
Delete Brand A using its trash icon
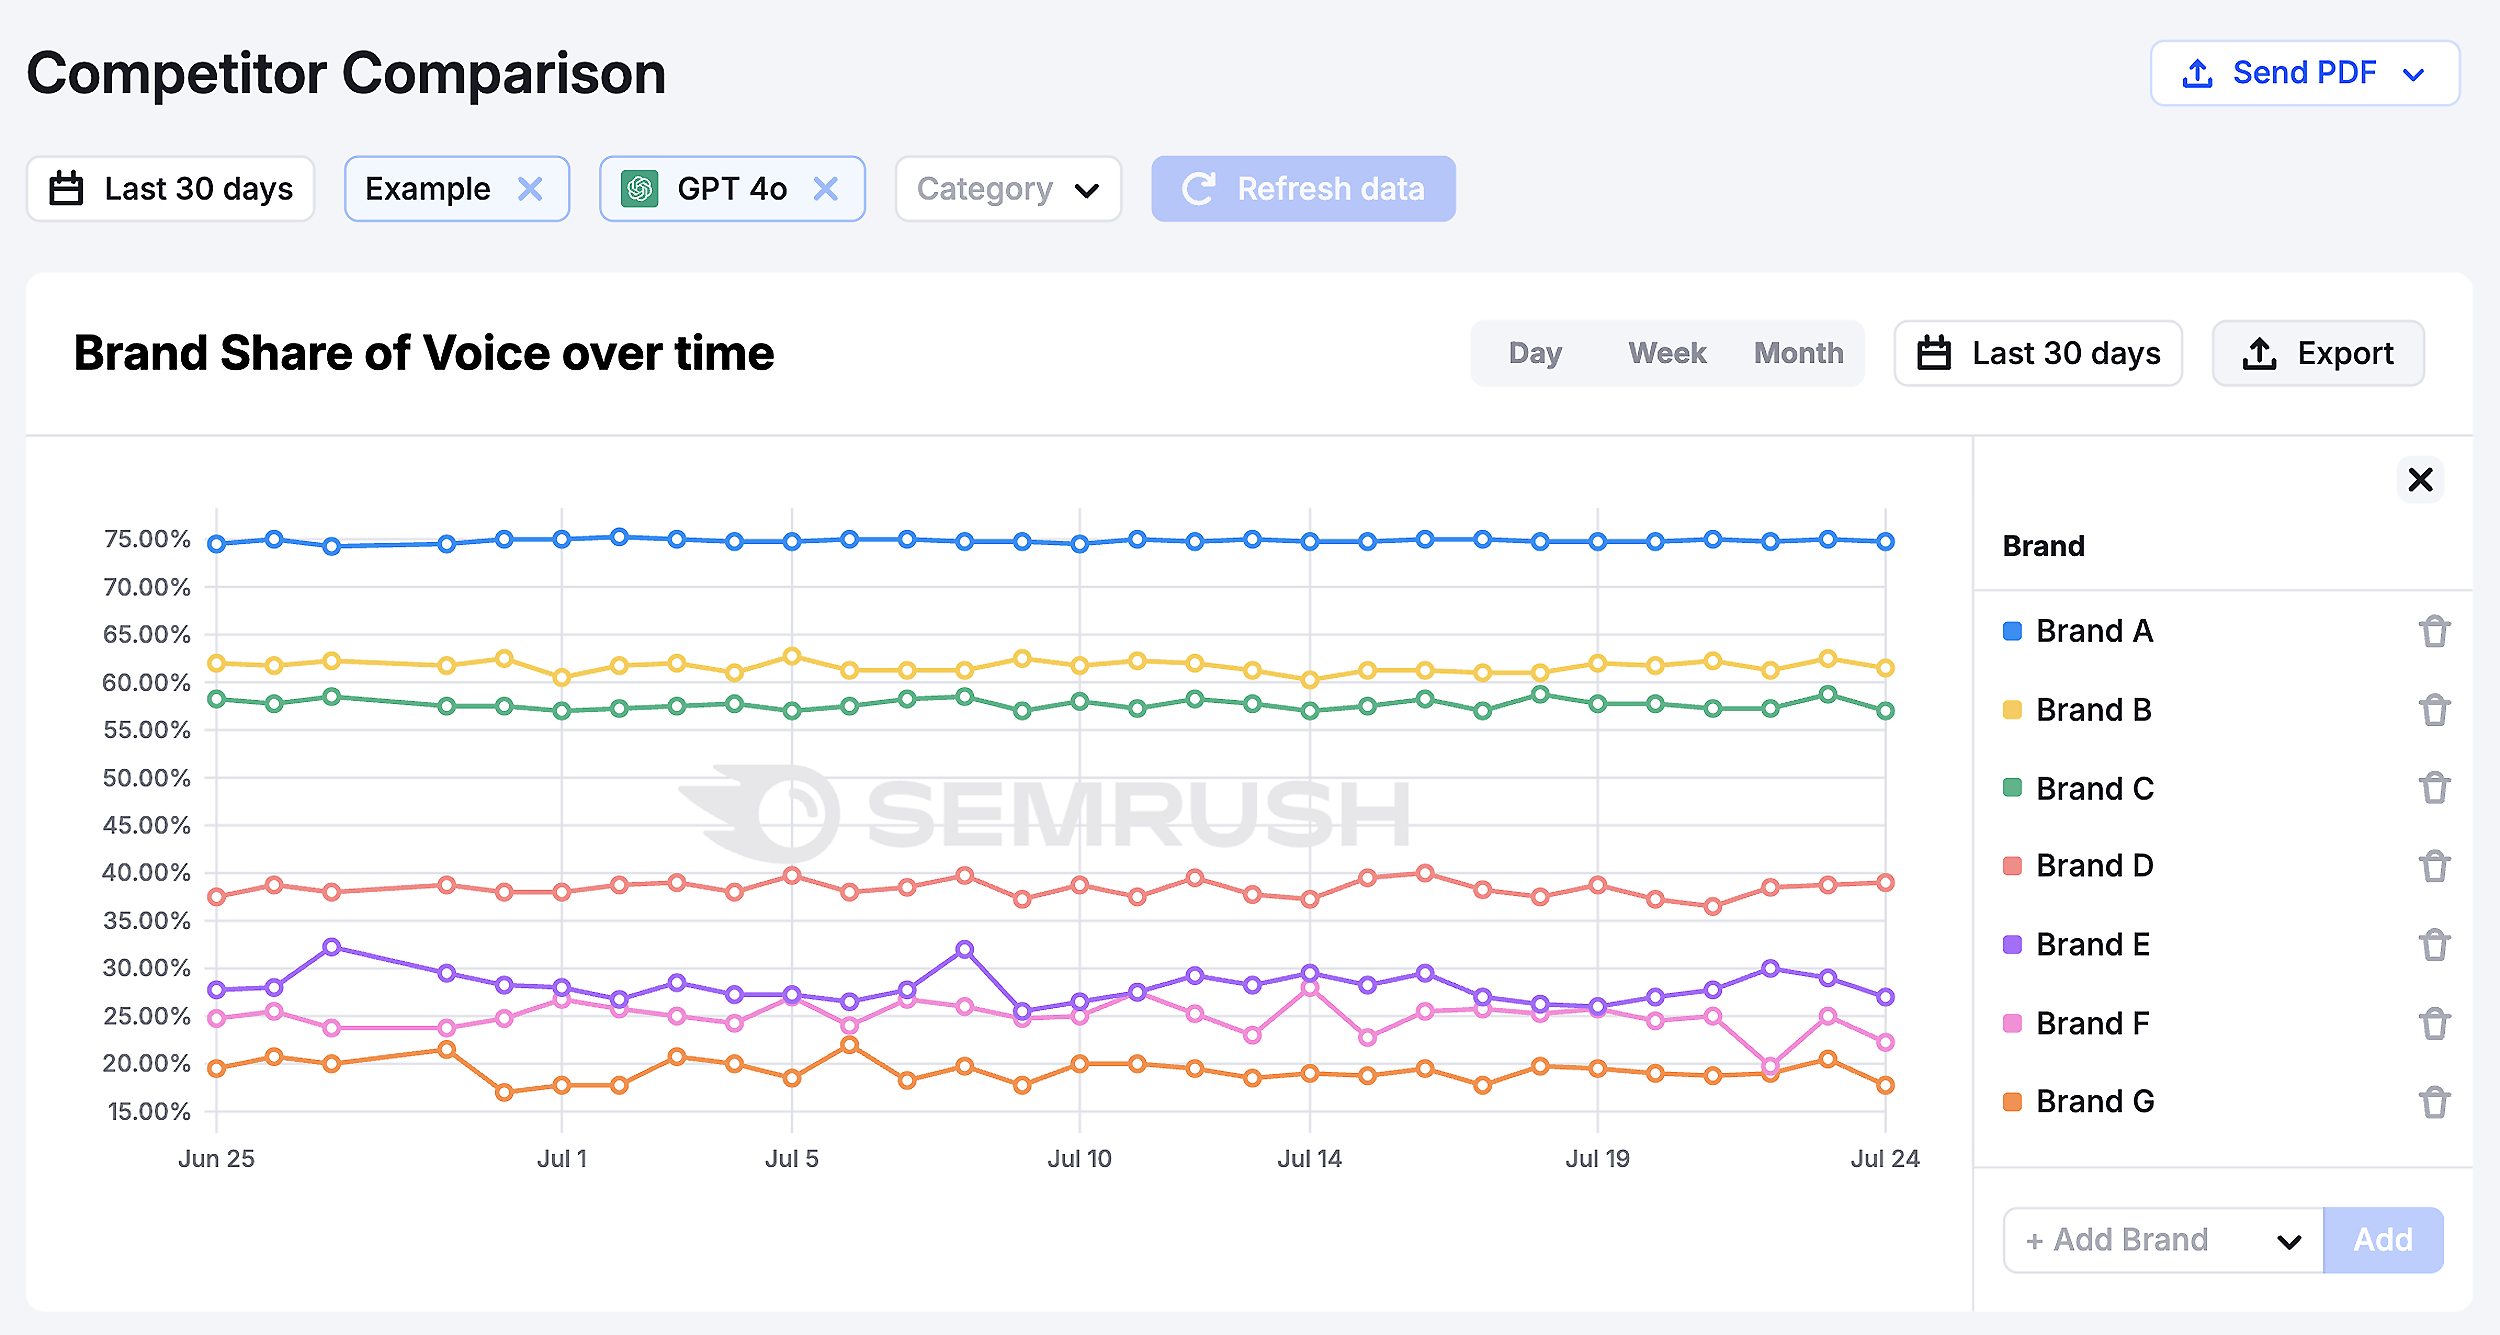[2434, 630]
